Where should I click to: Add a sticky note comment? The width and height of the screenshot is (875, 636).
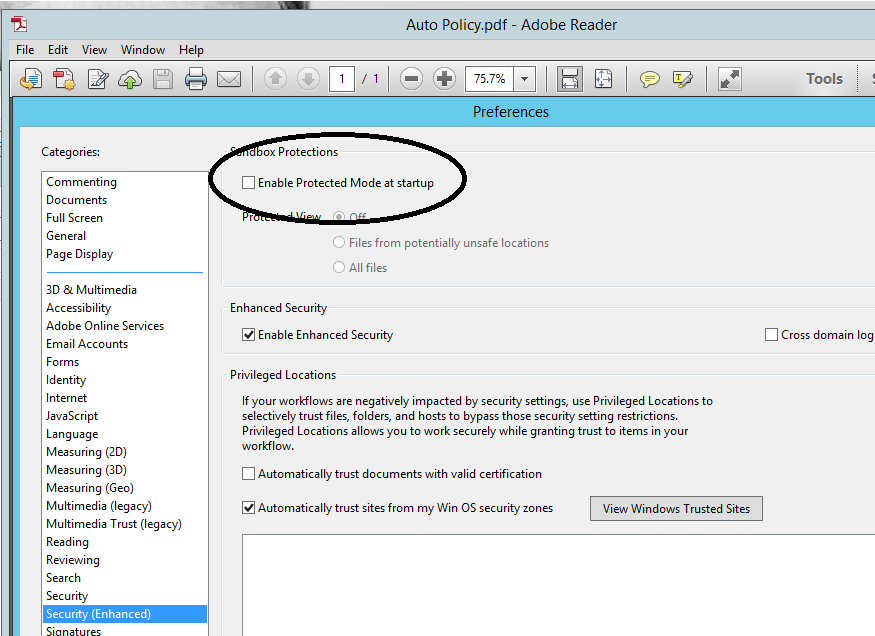pos(650,79)
